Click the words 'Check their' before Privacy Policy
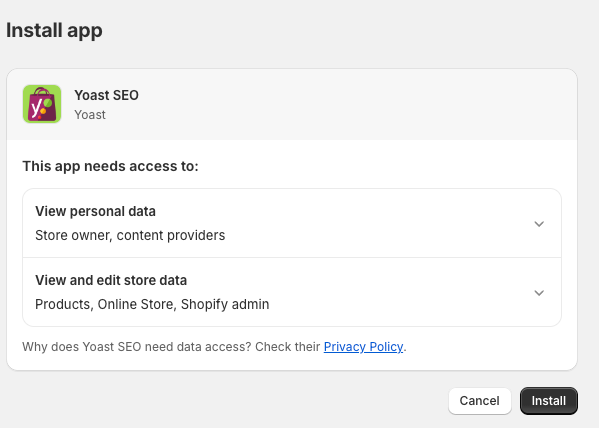Image resolution: width=599 pixels, height=428 pixels. click(x=287, y=347)
